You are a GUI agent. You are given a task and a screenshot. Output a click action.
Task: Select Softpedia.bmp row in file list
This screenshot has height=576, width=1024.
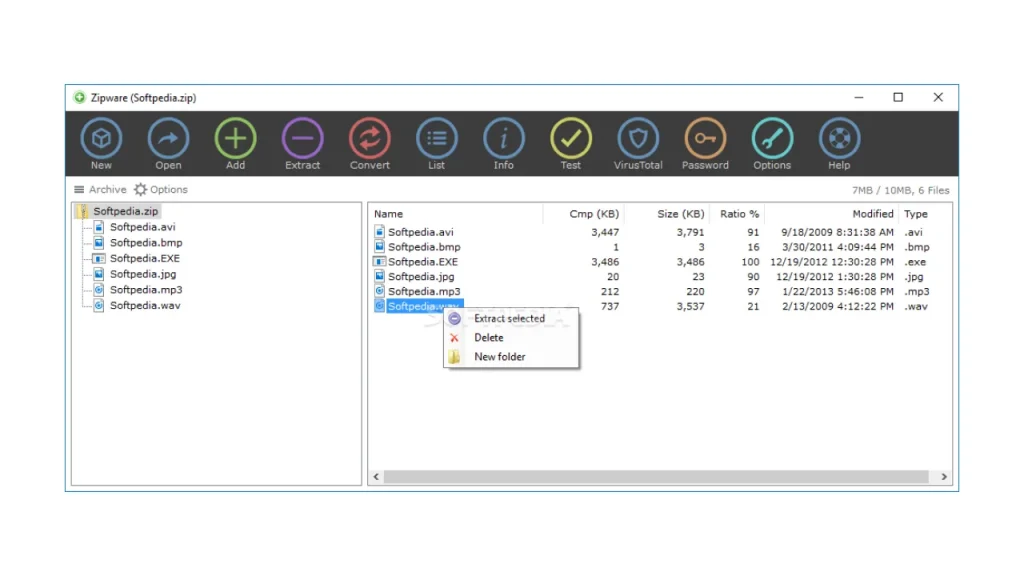[x=660, y=247]
